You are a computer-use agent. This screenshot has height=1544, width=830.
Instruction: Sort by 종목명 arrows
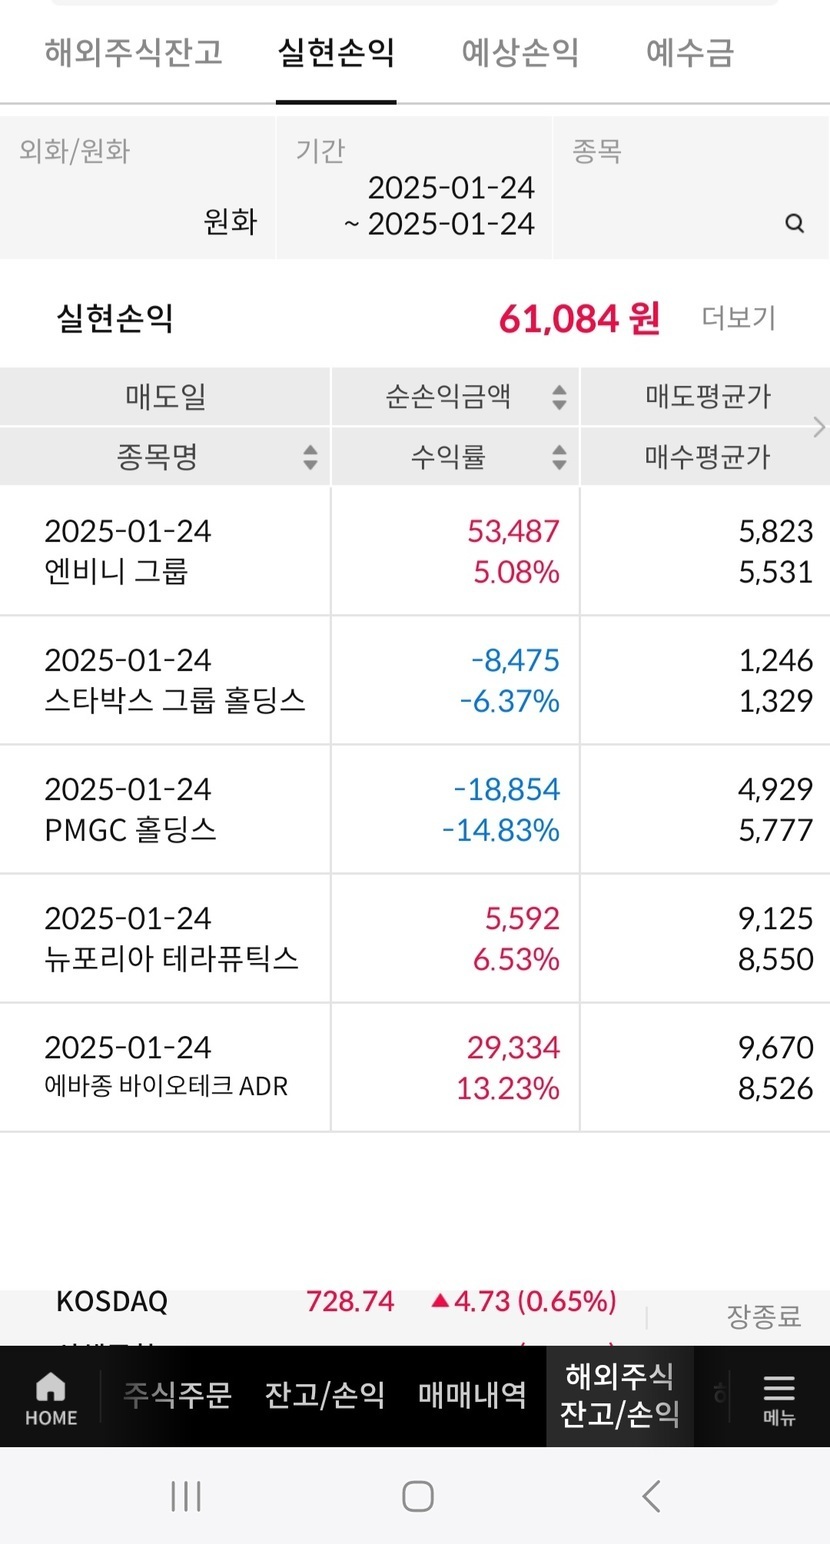[x=310, y=457]
